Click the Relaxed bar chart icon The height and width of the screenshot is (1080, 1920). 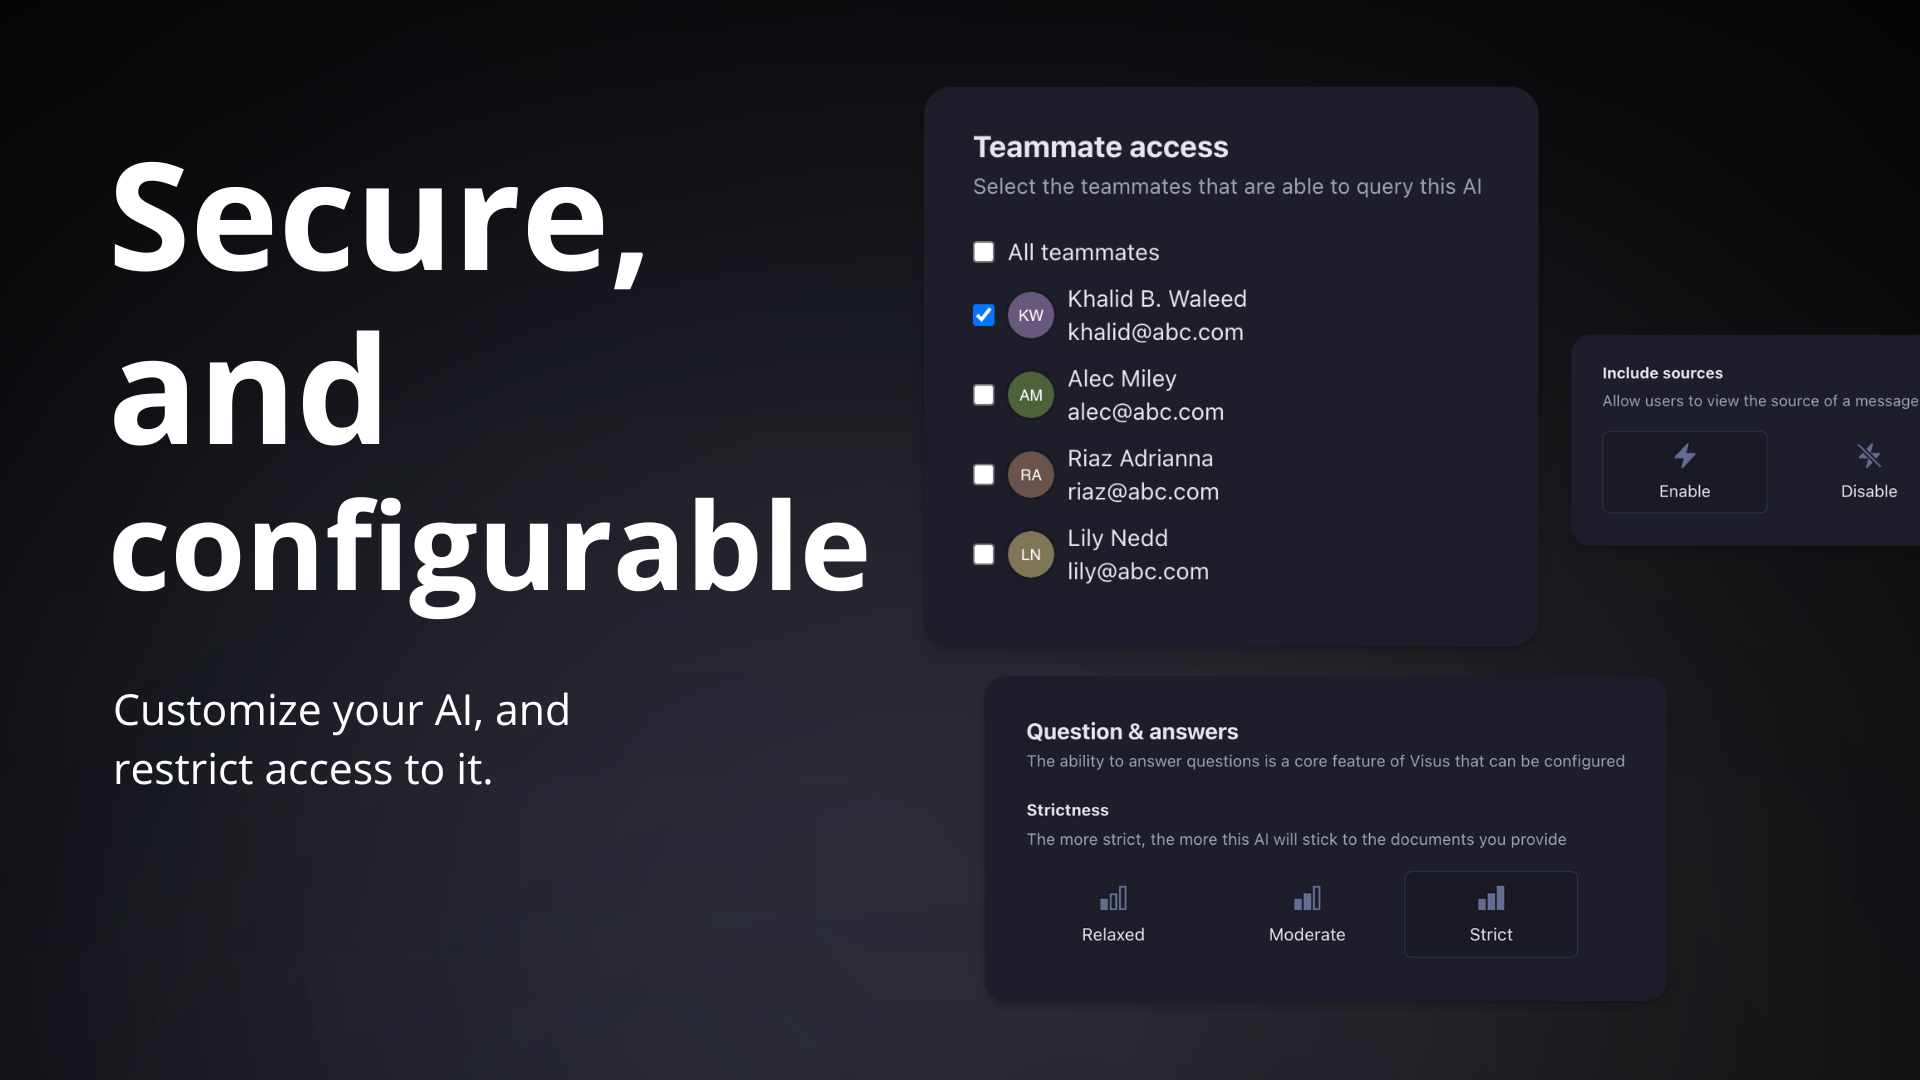[x=1113, y=898]
